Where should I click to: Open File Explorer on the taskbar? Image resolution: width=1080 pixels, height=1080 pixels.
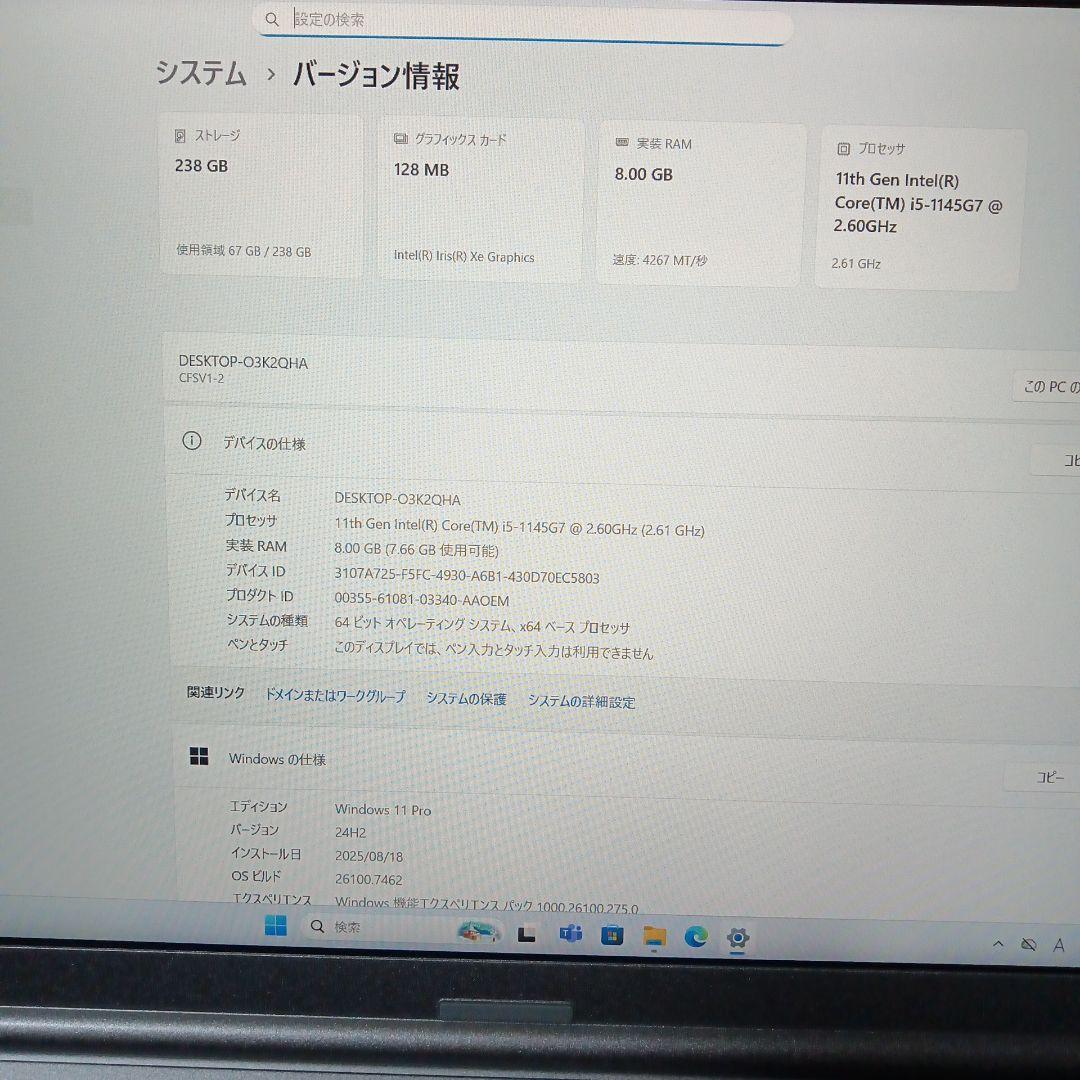(x=654, y=938)
